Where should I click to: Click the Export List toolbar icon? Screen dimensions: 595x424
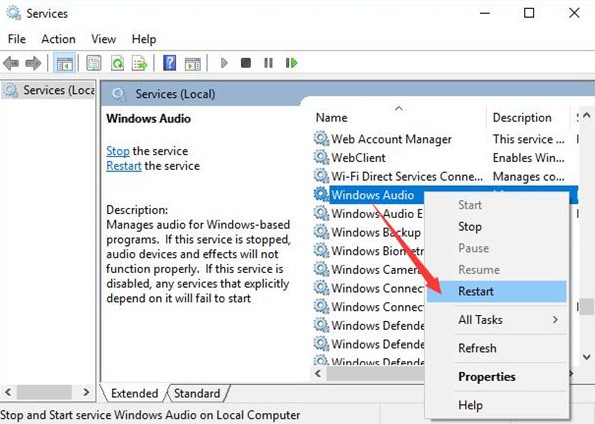(x=139, y=63)
